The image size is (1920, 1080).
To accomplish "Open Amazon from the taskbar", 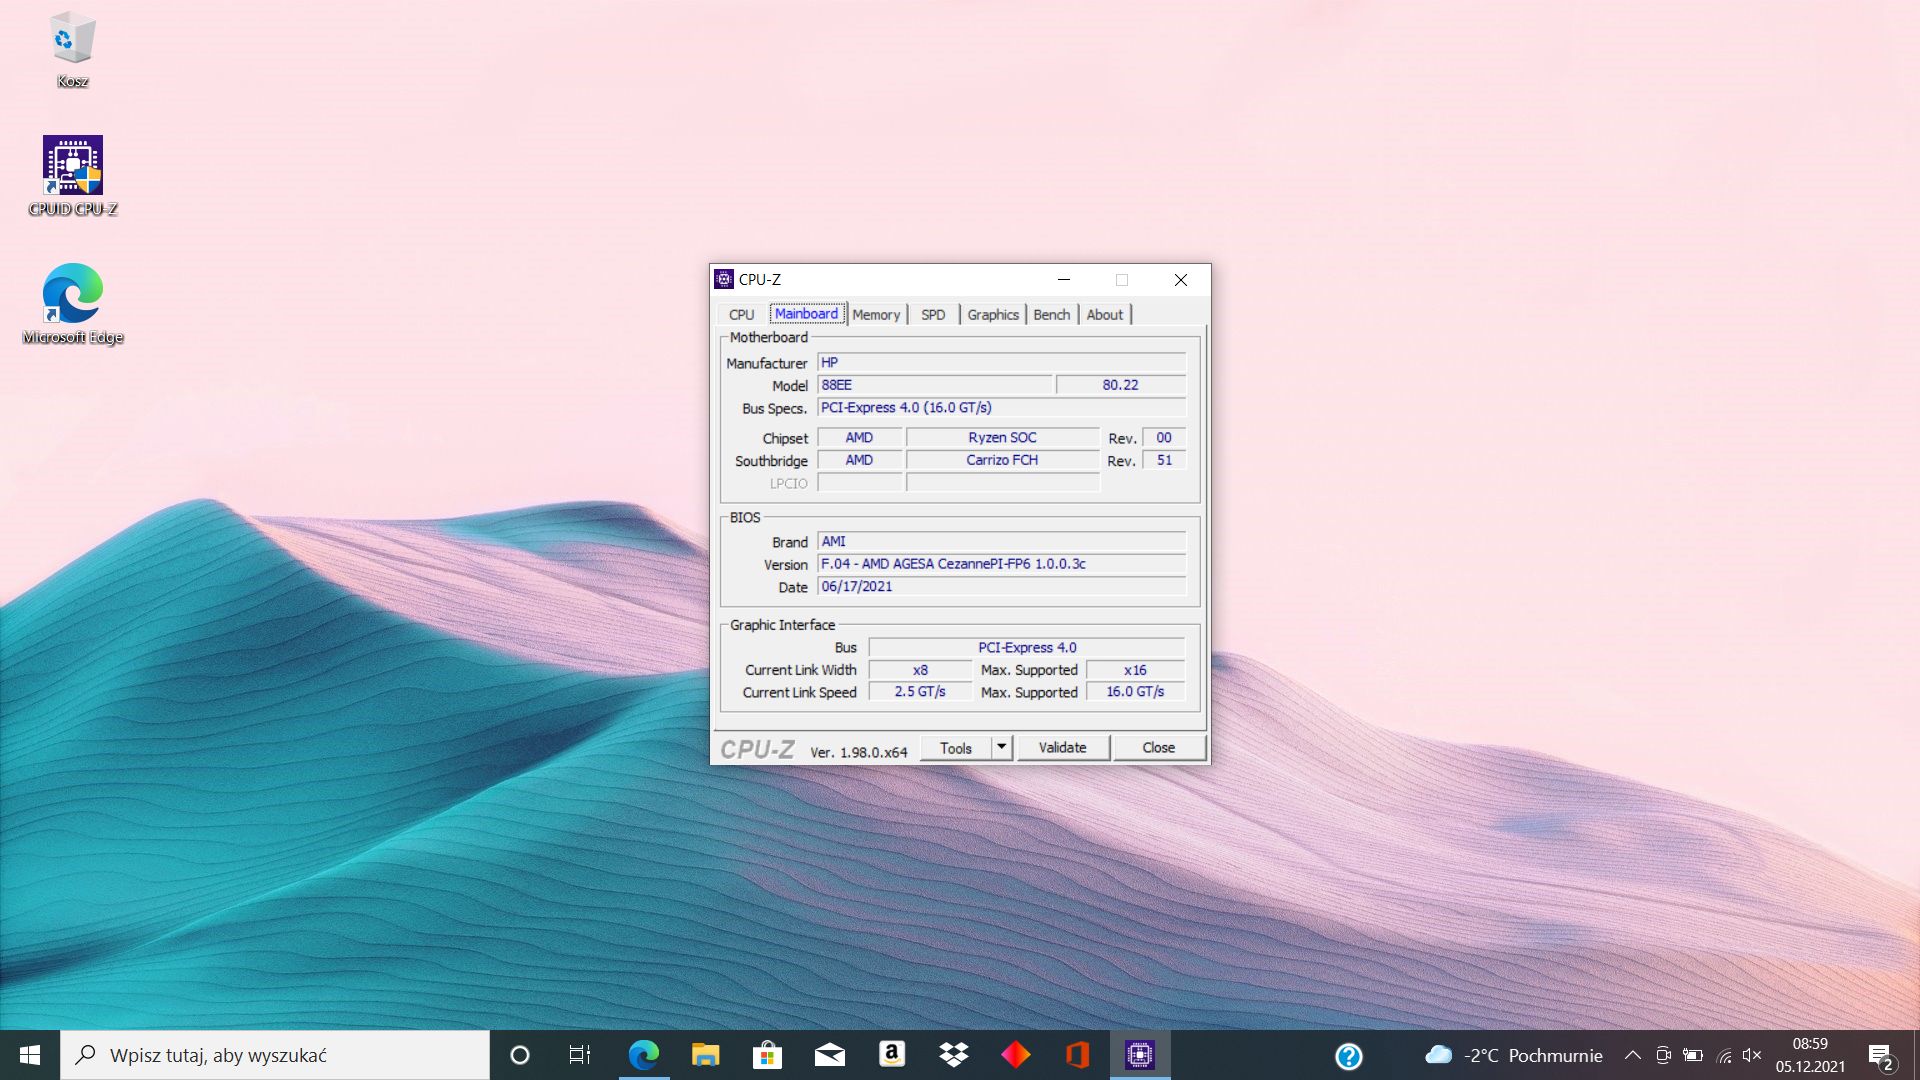I will pyautogui.click(x=891, y=1055).
